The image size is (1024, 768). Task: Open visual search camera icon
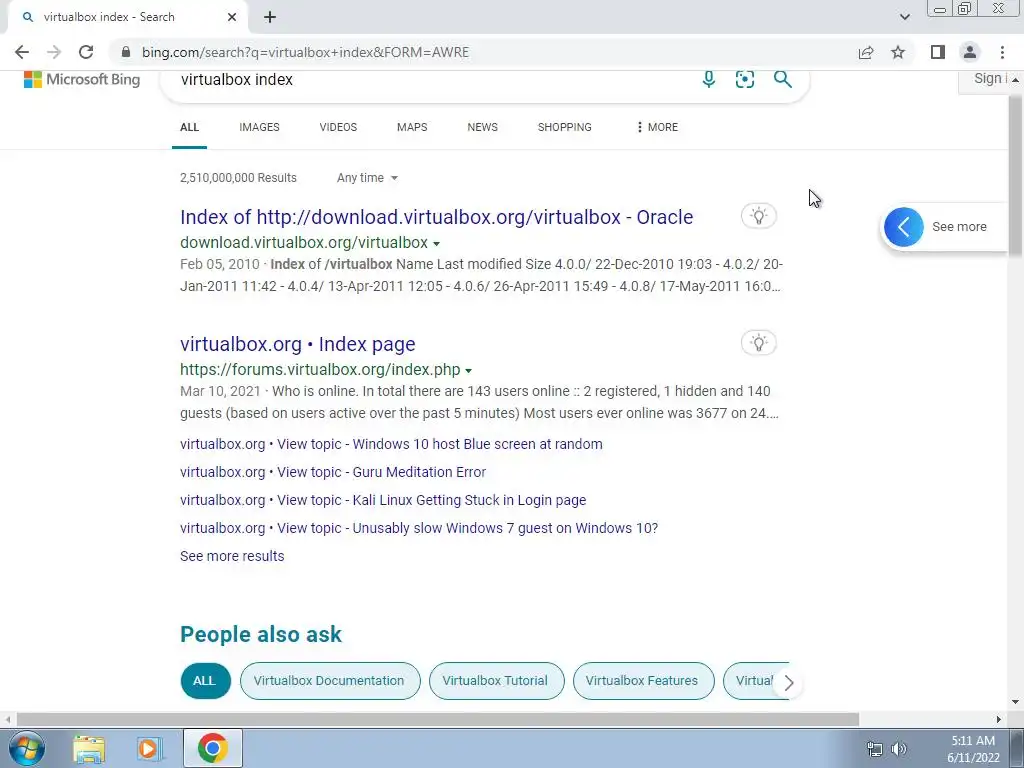744,80
